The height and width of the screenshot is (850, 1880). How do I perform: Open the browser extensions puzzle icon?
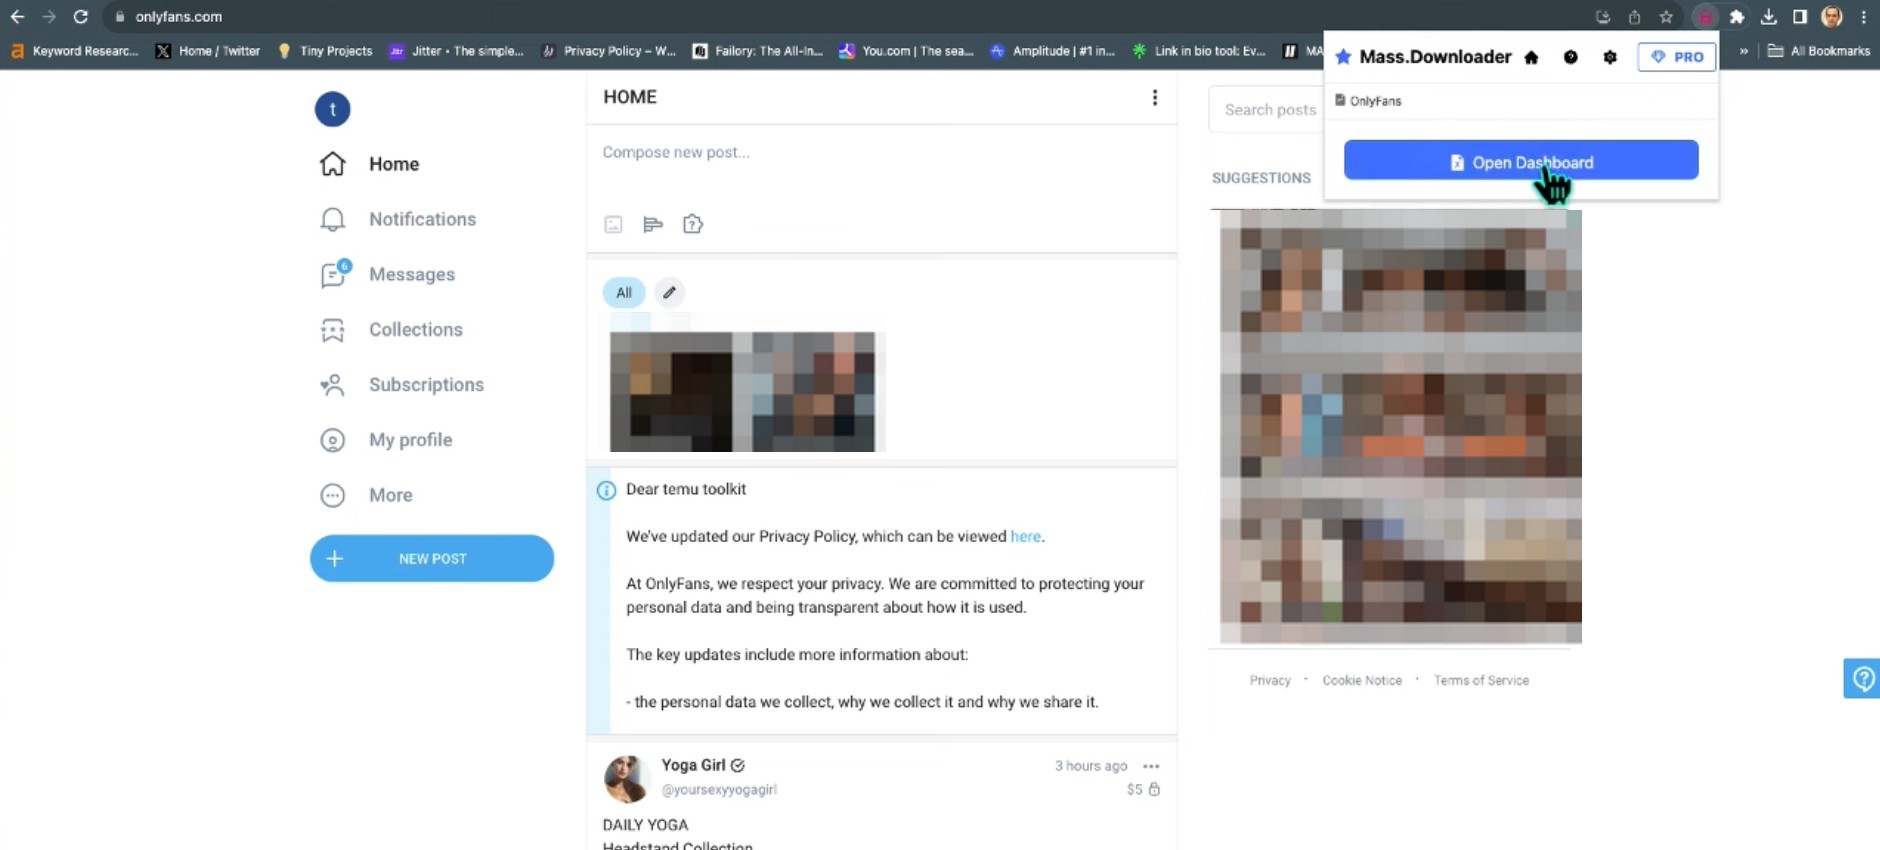pos(1737,17)
